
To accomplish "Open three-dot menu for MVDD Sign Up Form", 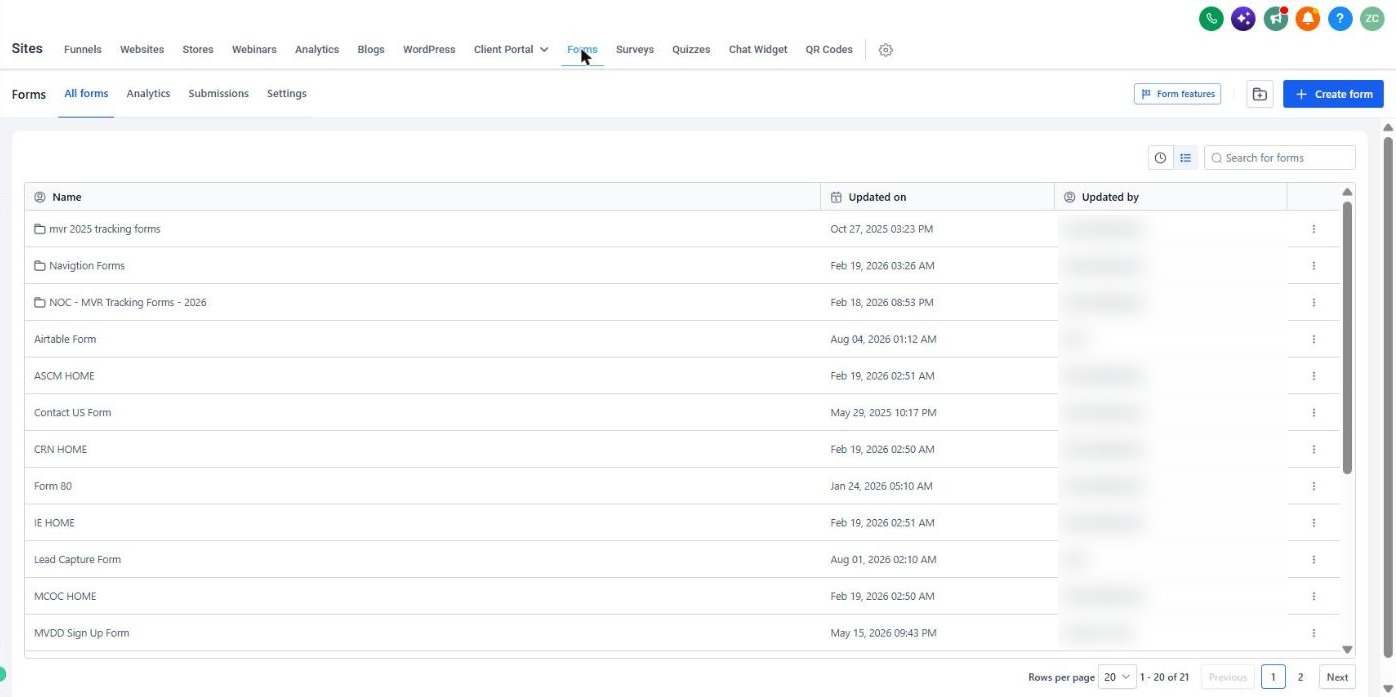I will (1313, 633).
